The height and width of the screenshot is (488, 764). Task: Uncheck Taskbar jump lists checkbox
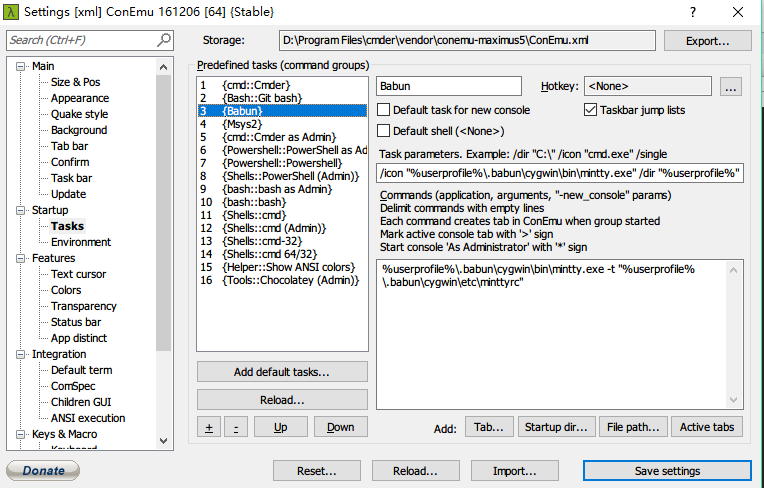click(590, 110)
